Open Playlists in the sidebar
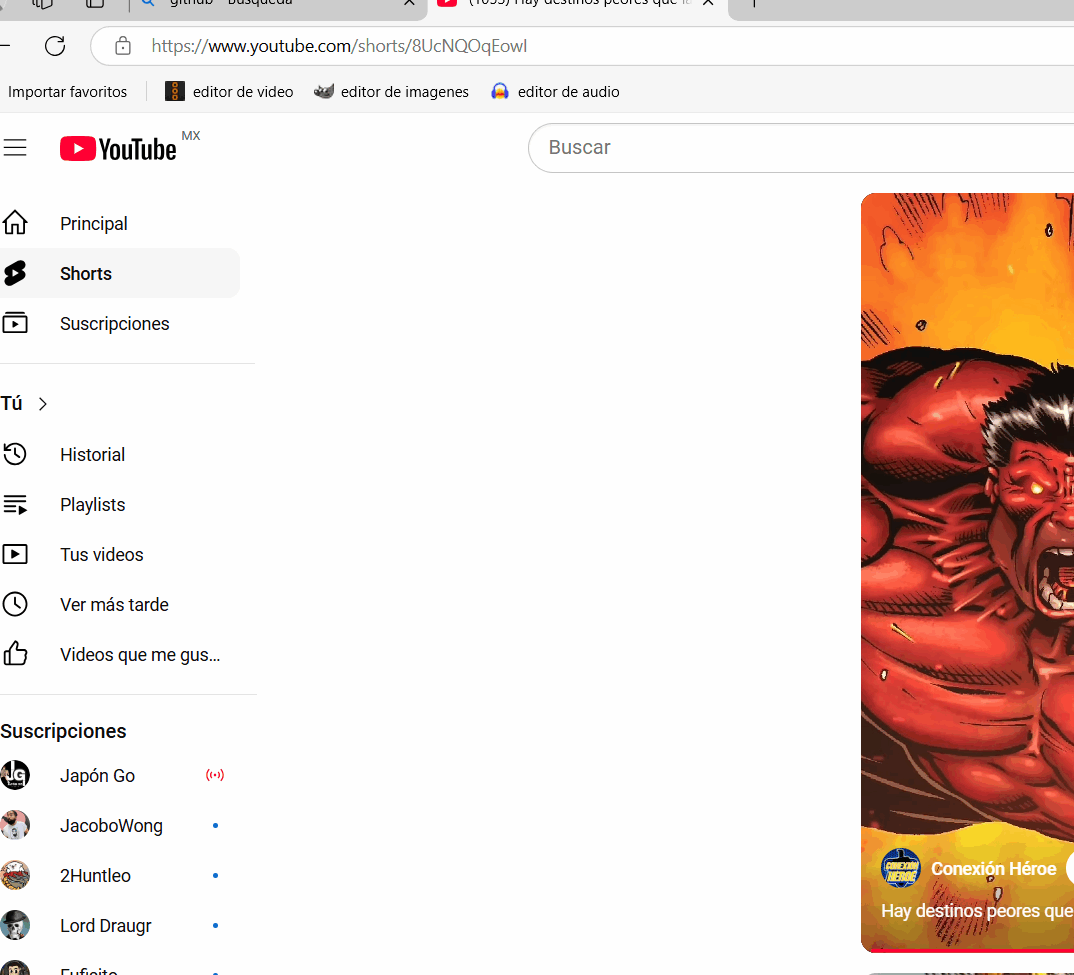This screenshot has width=1074, height=975. click(120, 504)
